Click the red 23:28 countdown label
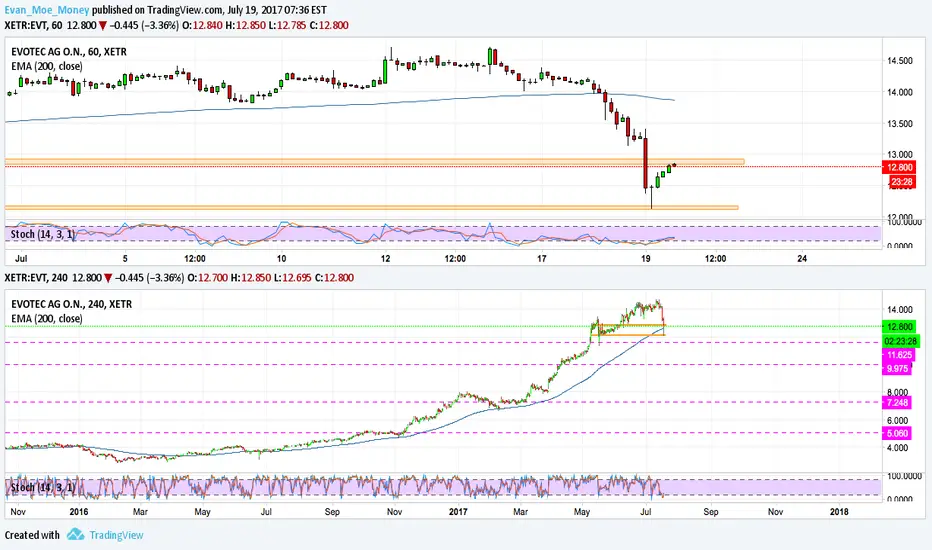 pyautogui.click(x=902, y=181)
